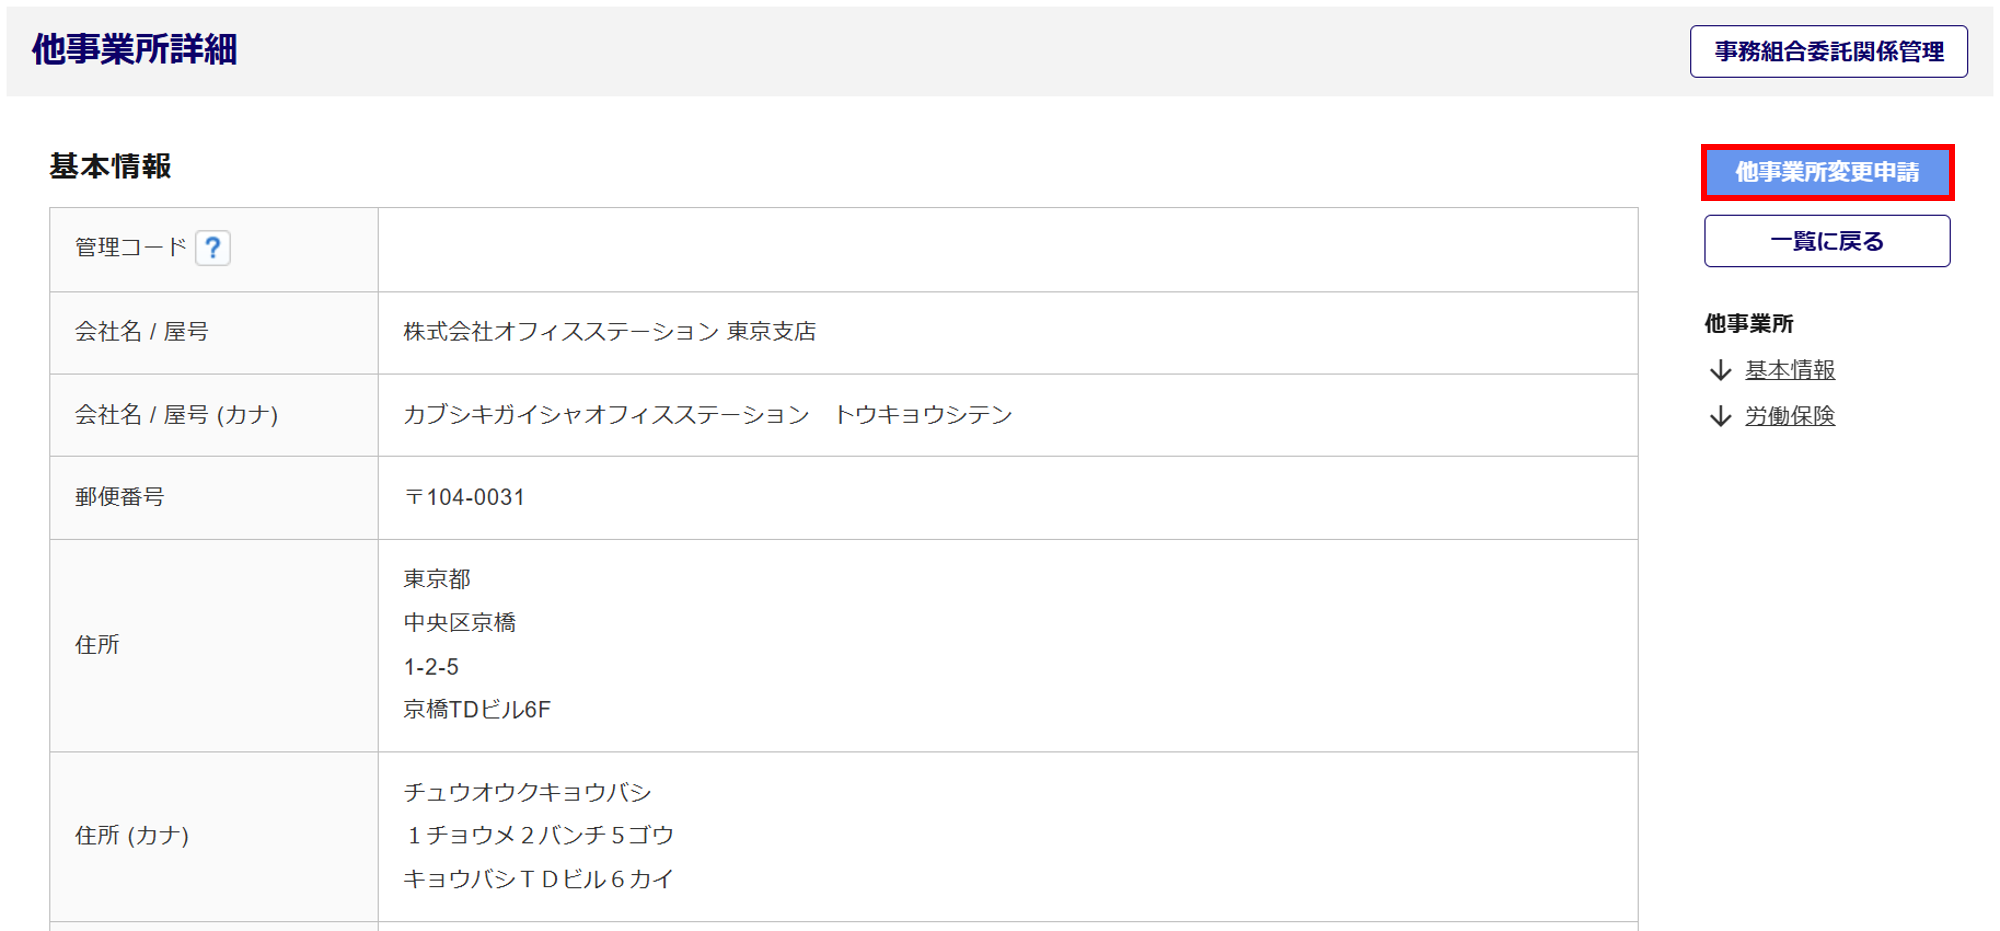Select the company name 株式会社オフィスステーション 東京支店
Screen dimensions: 2000x931
tap(609, 332)
